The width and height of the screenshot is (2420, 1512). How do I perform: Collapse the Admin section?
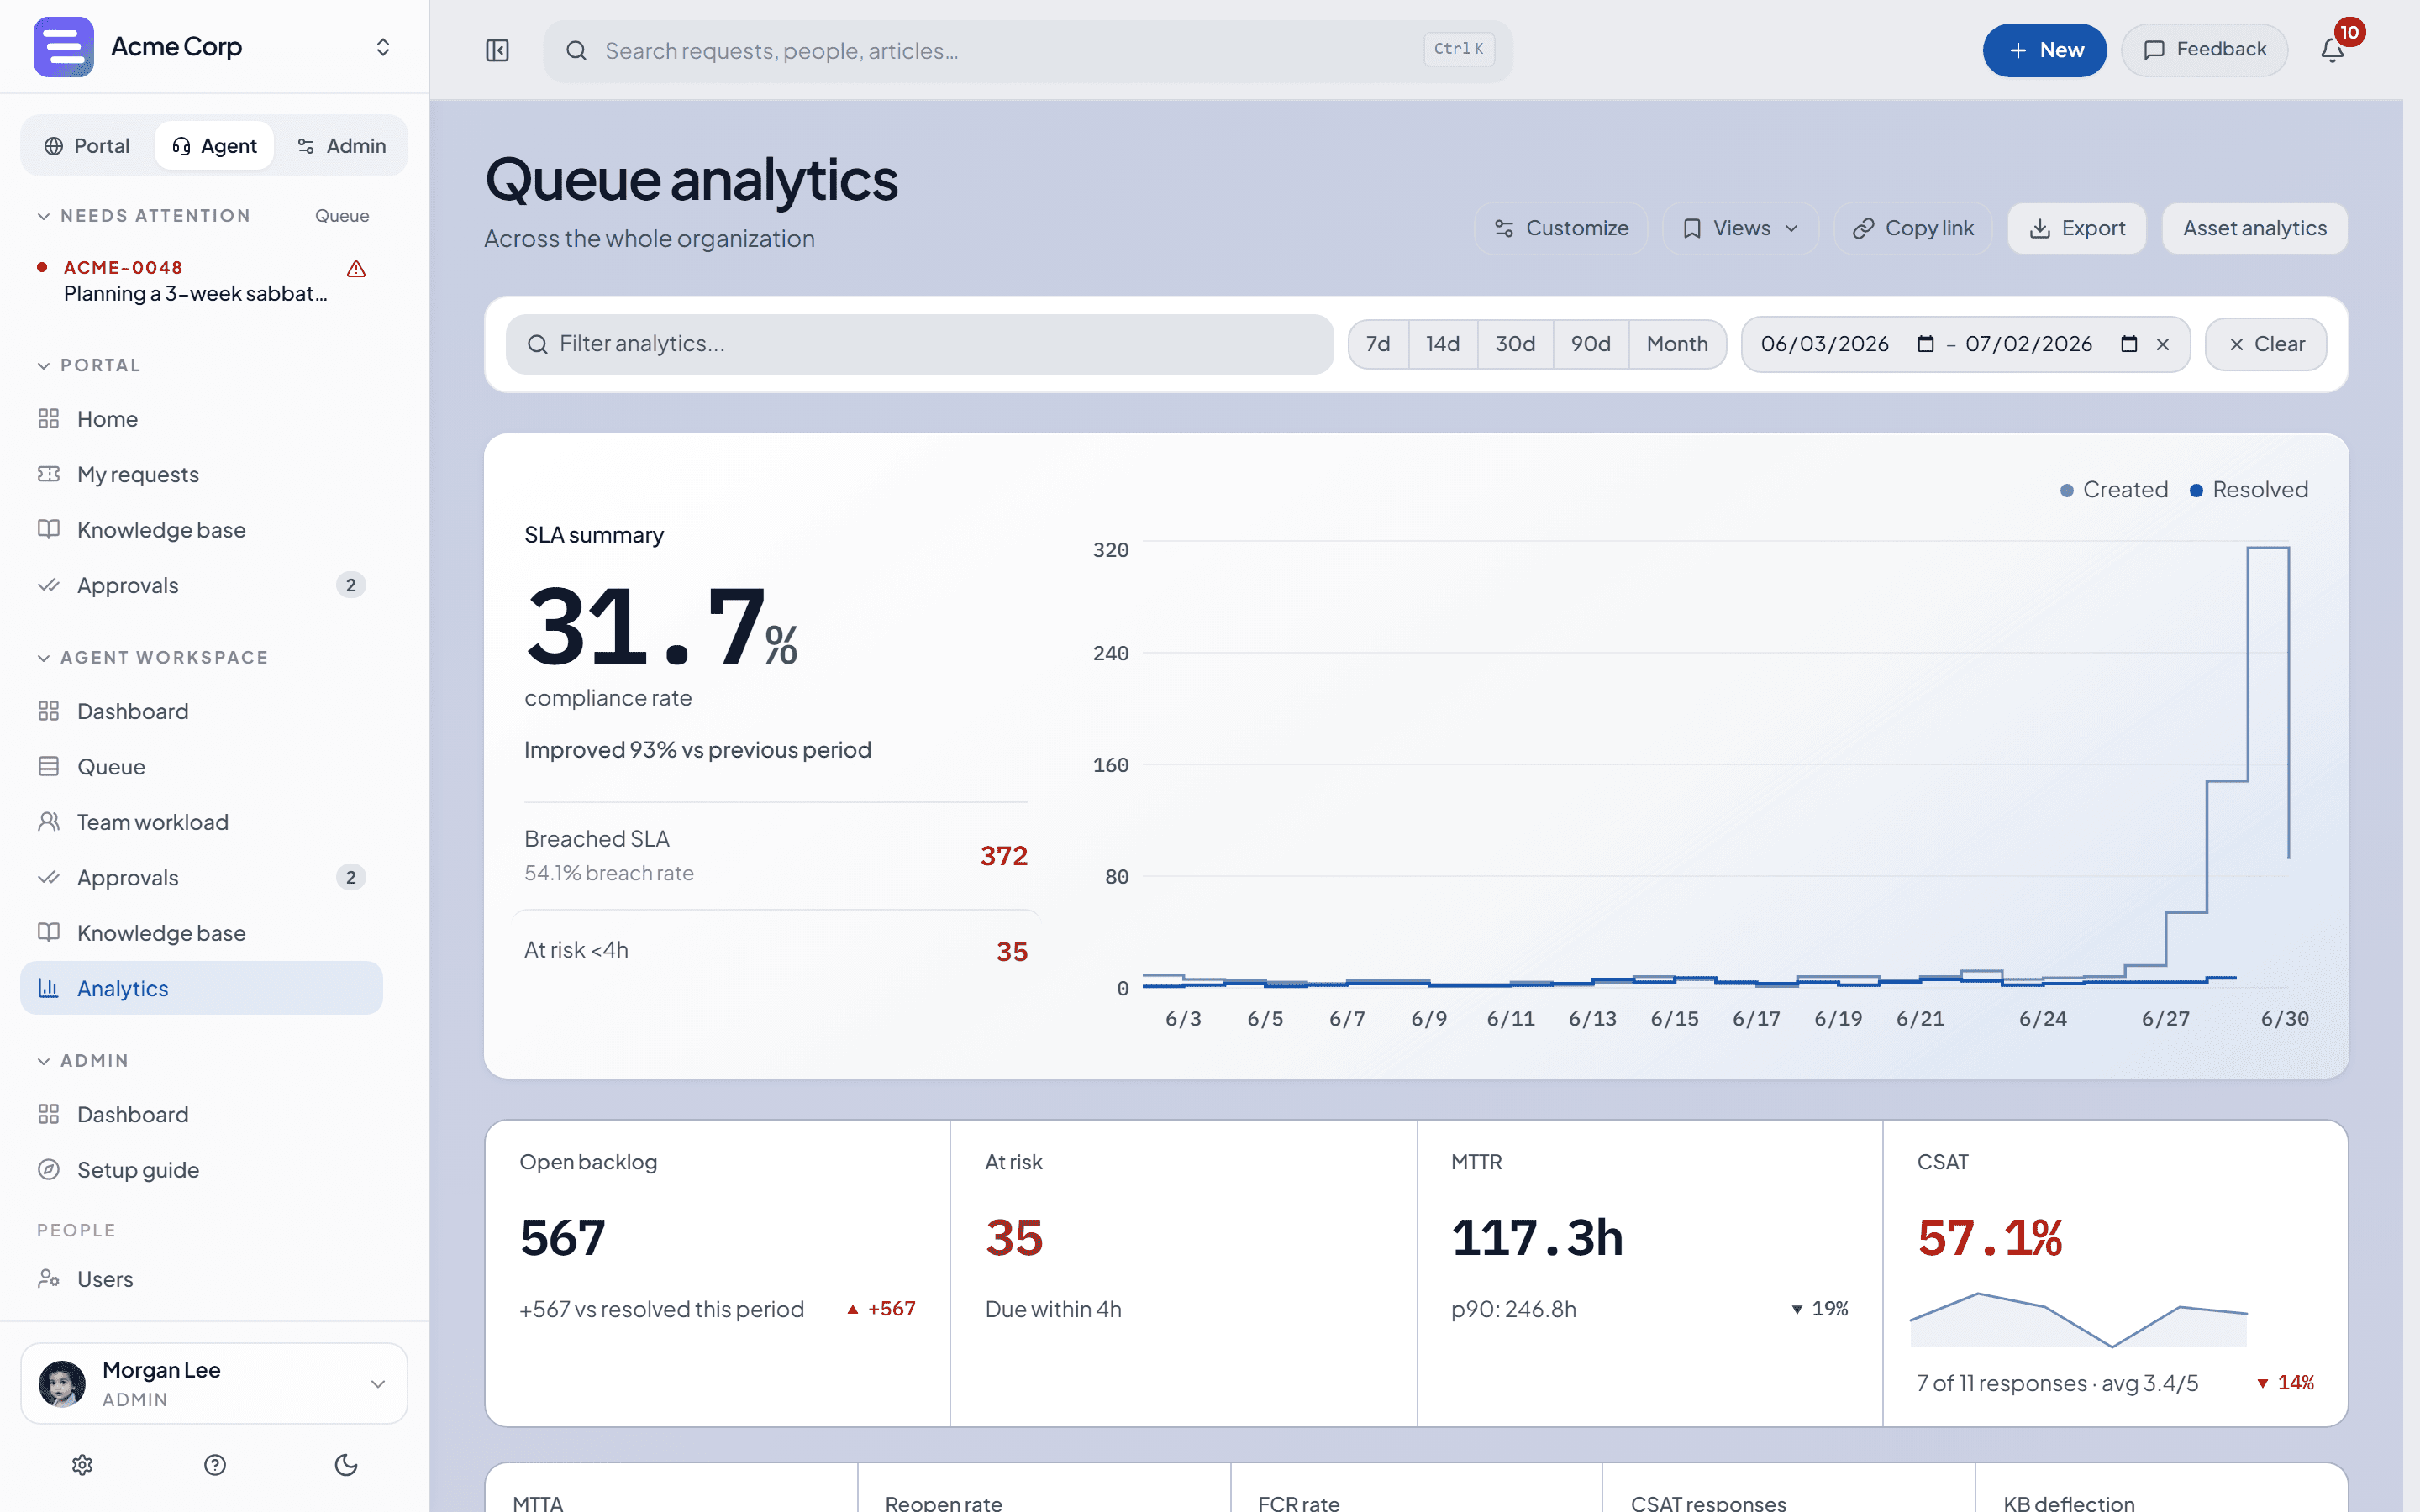click(44, 1061)
